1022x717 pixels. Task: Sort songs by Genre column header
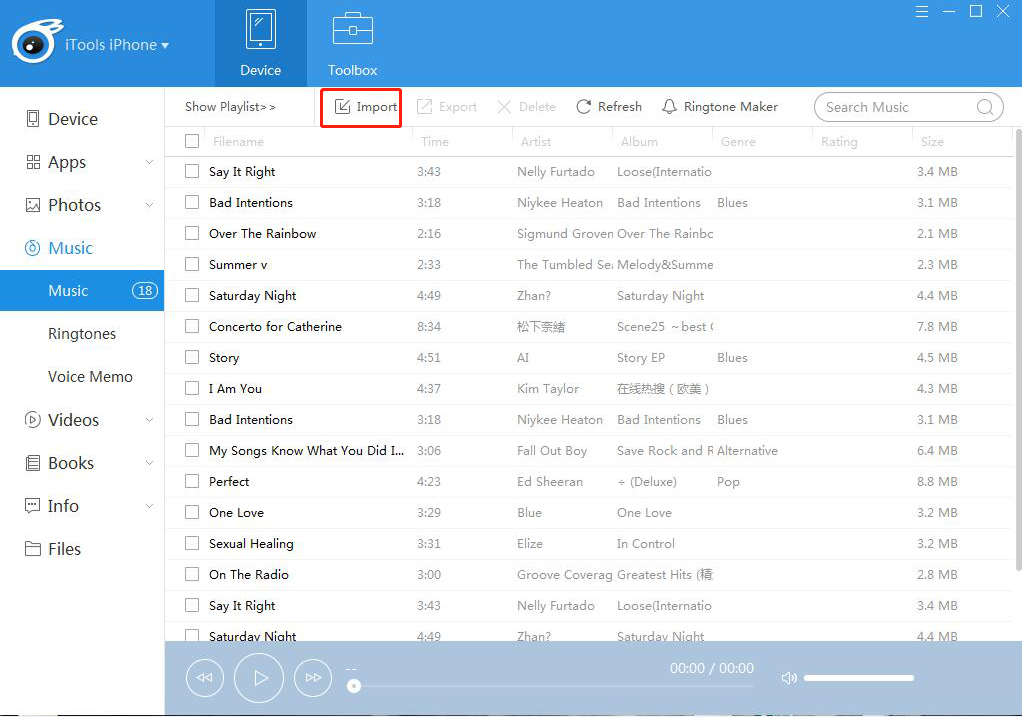(738, 141)
